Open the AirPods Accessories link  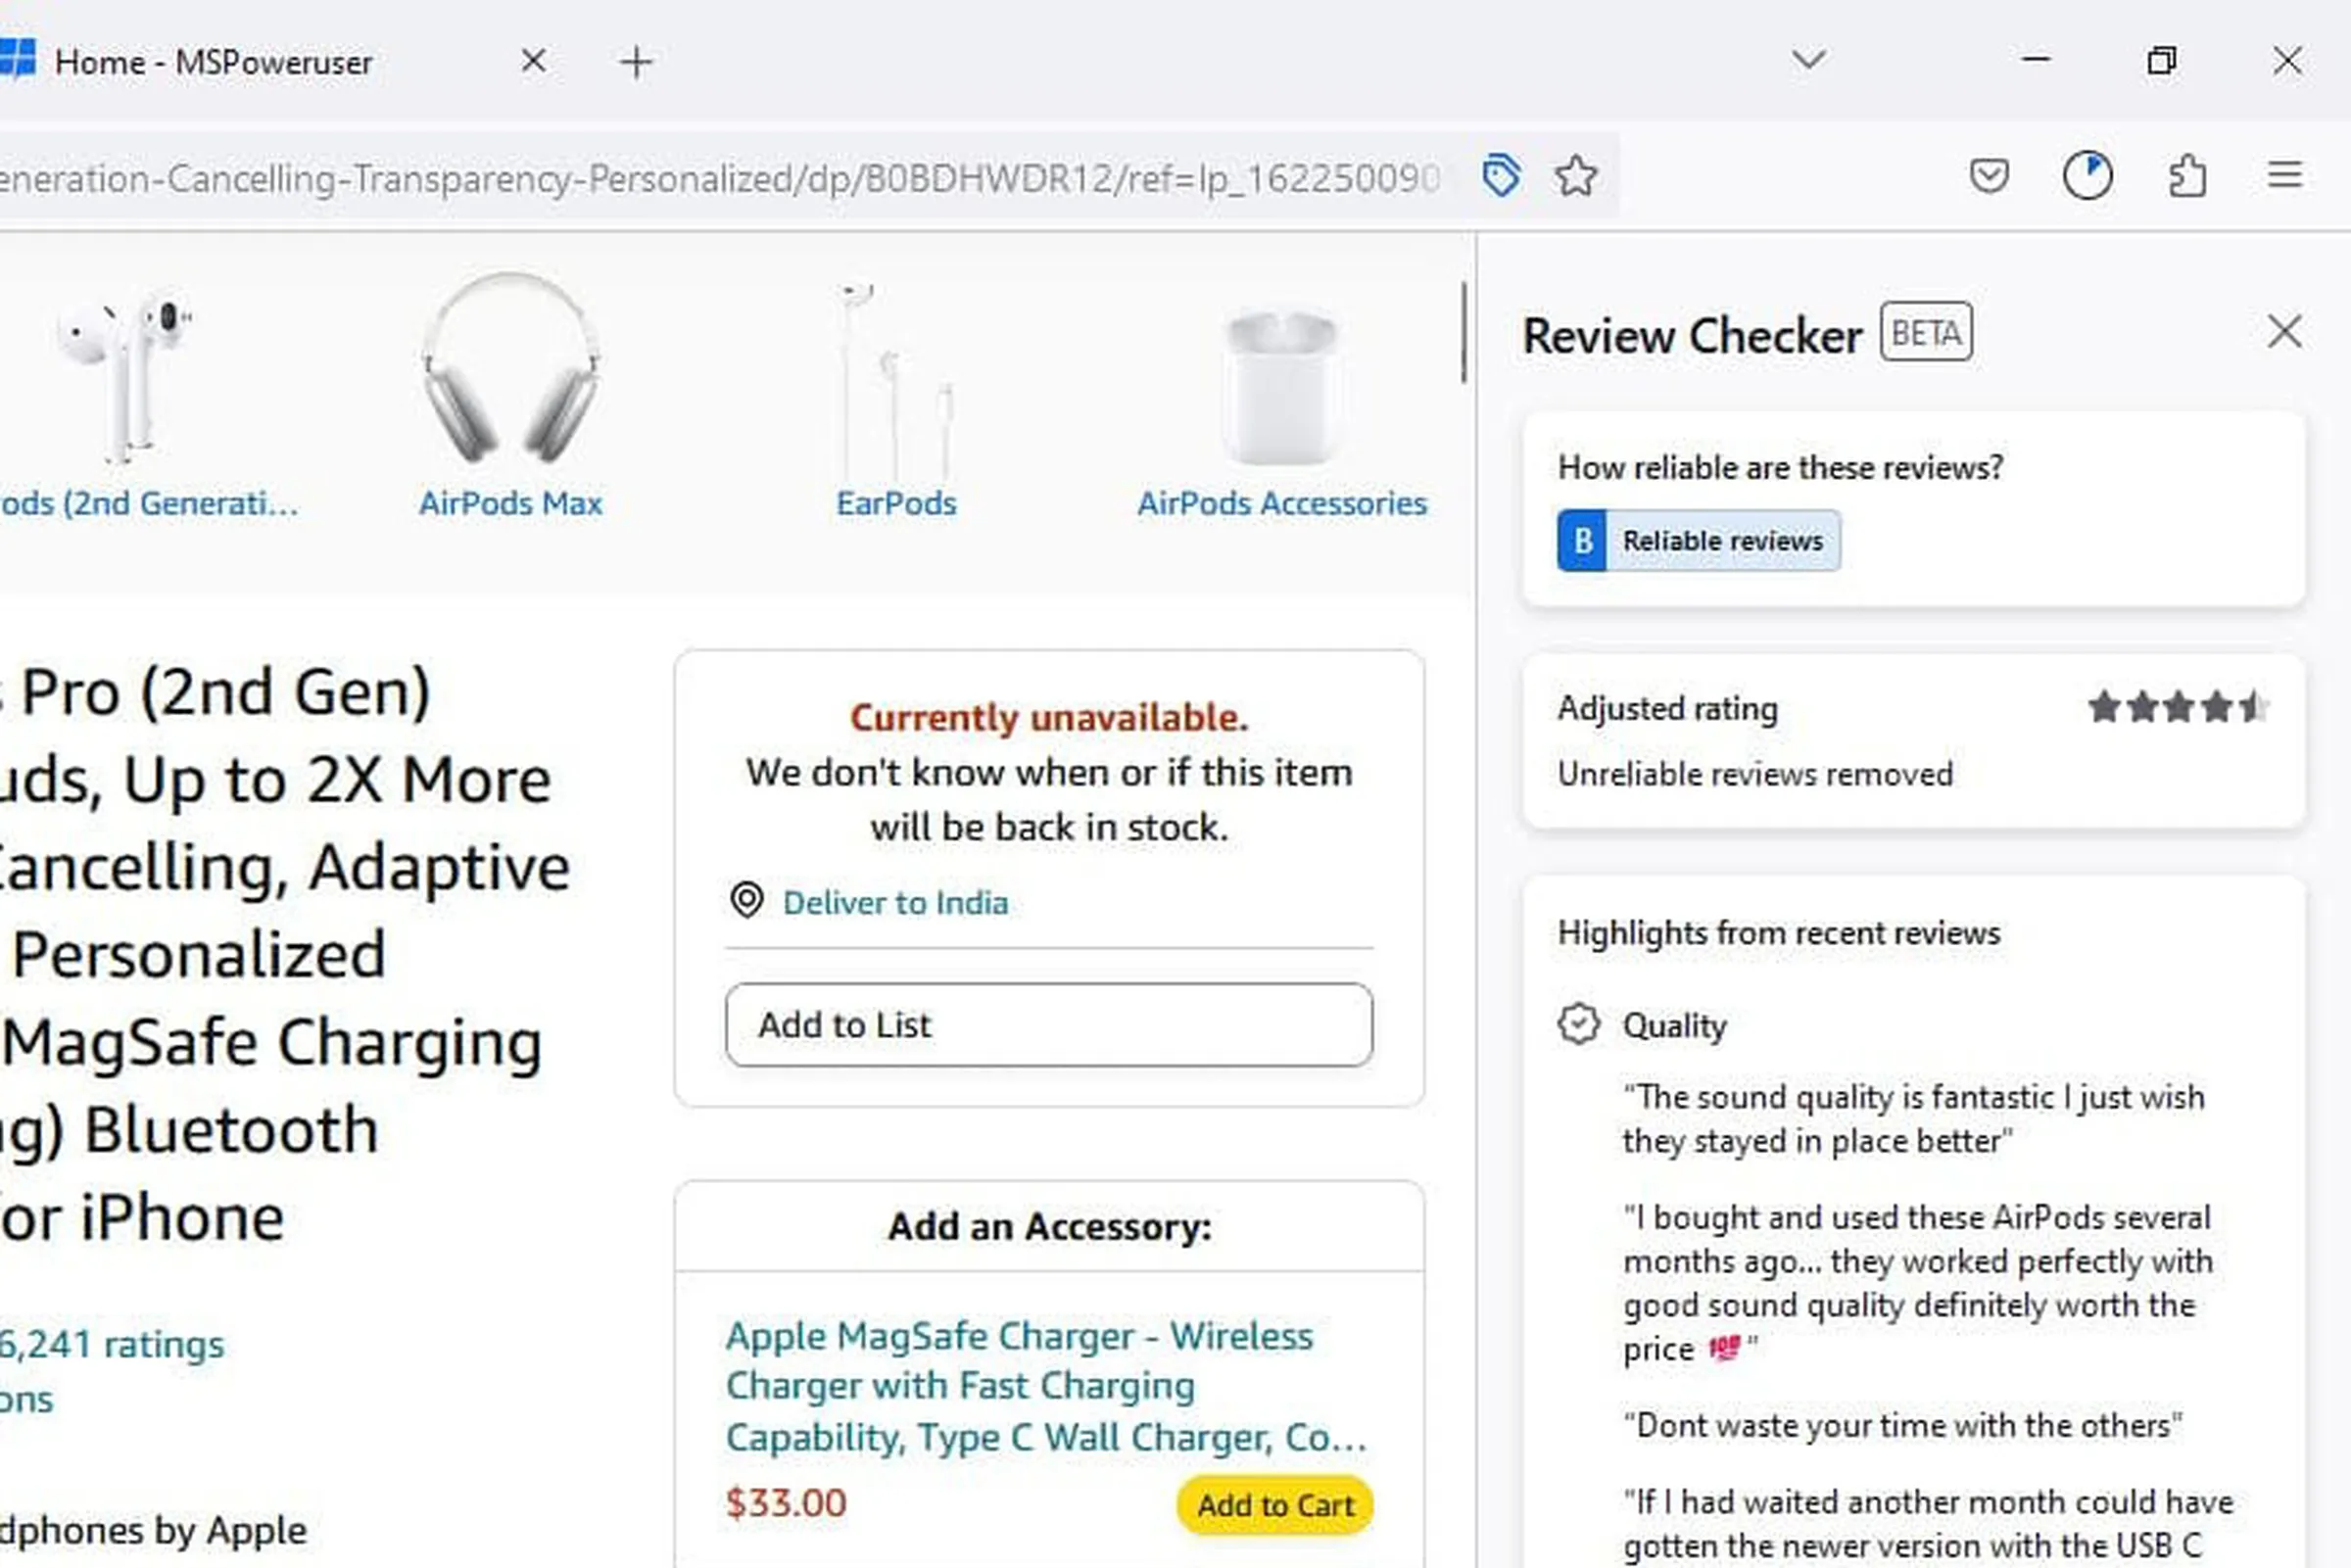click(x=1281, y=503)
